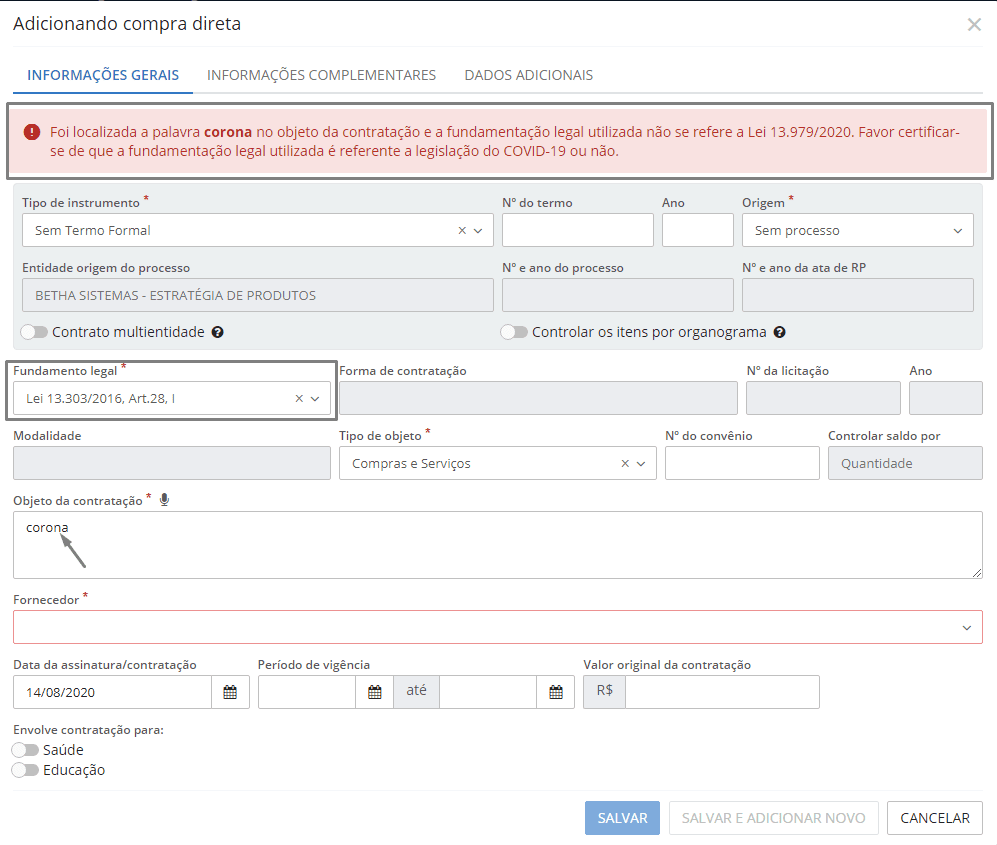Open the Dados Adicionais tab

point(528,75)
